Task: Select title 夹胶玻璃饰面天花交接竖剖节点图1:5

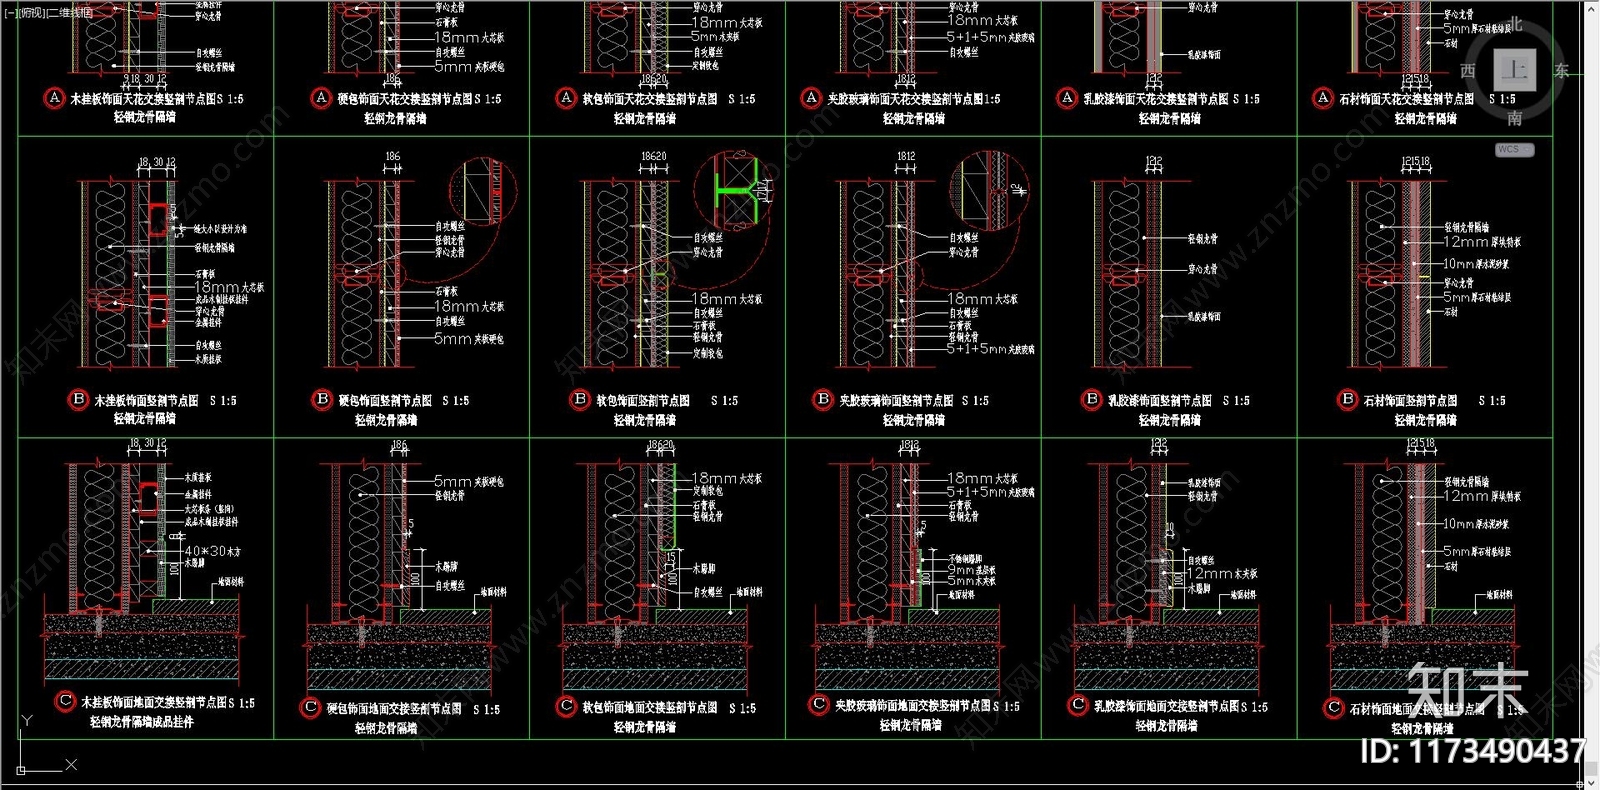Action: tap(914, 99)
